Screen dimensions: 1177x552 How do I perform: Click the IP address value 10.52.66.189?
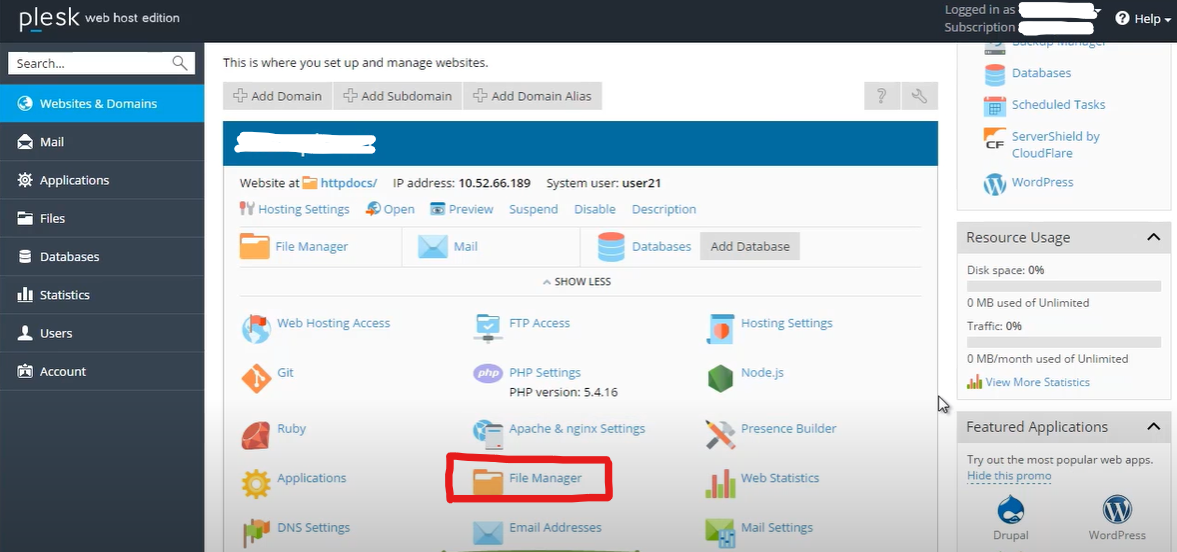(x=494, y=182)
